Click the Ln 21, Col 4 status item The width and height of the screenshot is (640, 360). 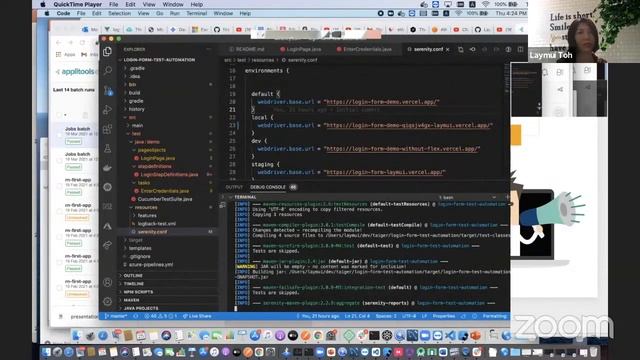coord(357,316)
